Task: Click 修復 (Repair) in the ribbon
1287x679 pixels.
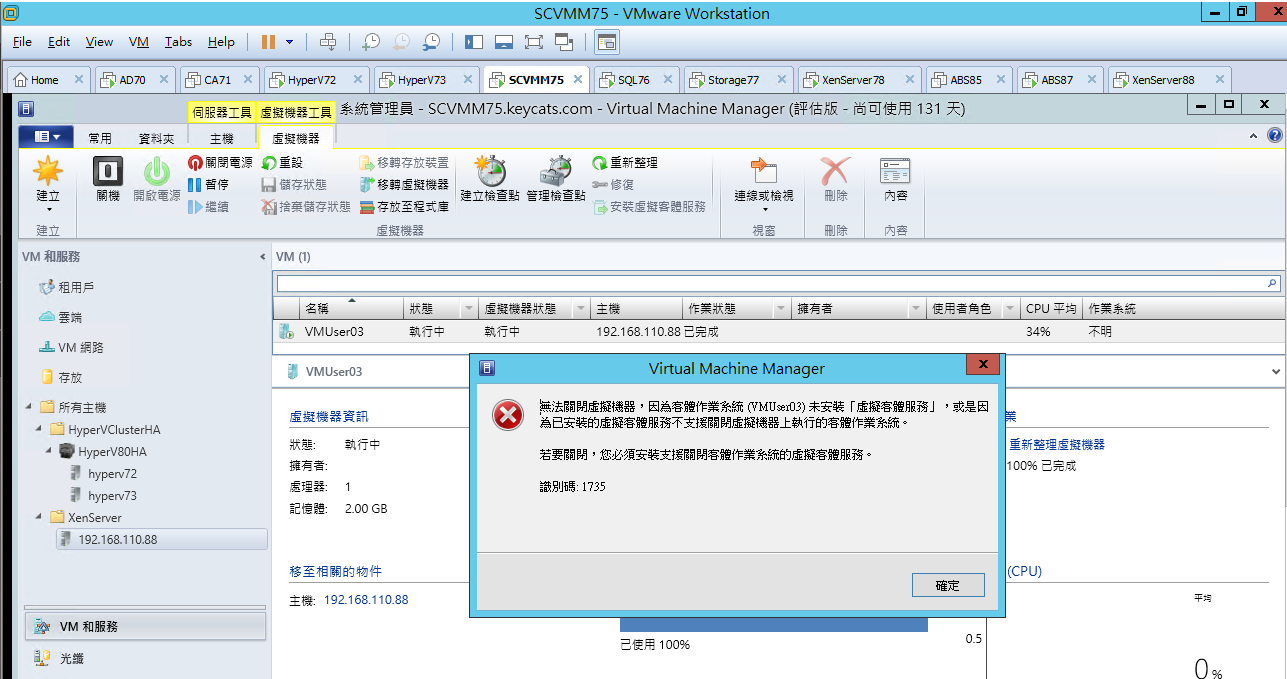Action: click(x=613, y=184)
